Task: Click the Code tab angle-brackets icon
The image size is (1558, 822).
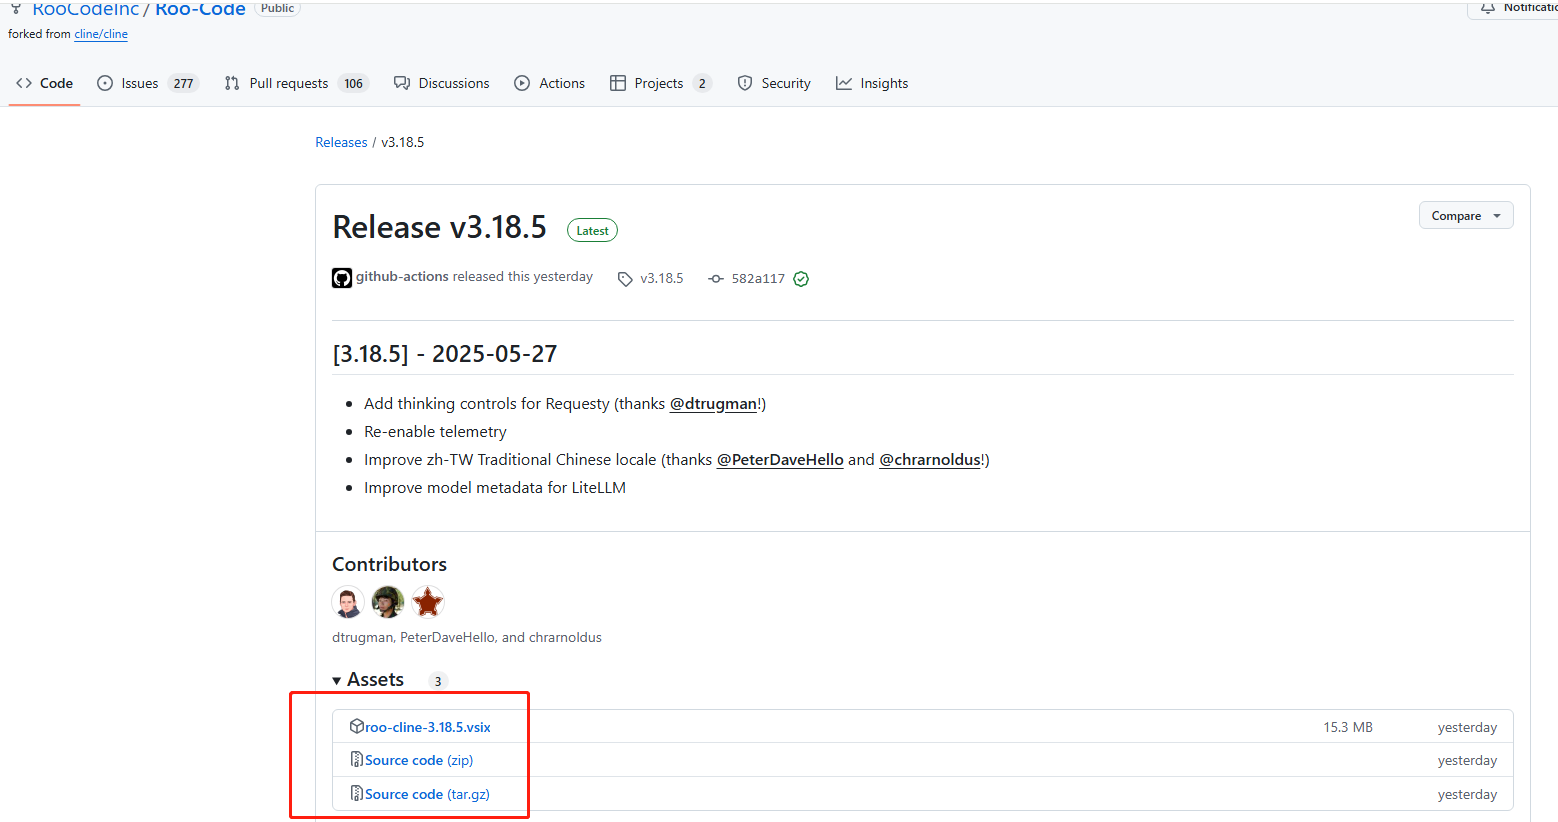Action: click(24, 83)
